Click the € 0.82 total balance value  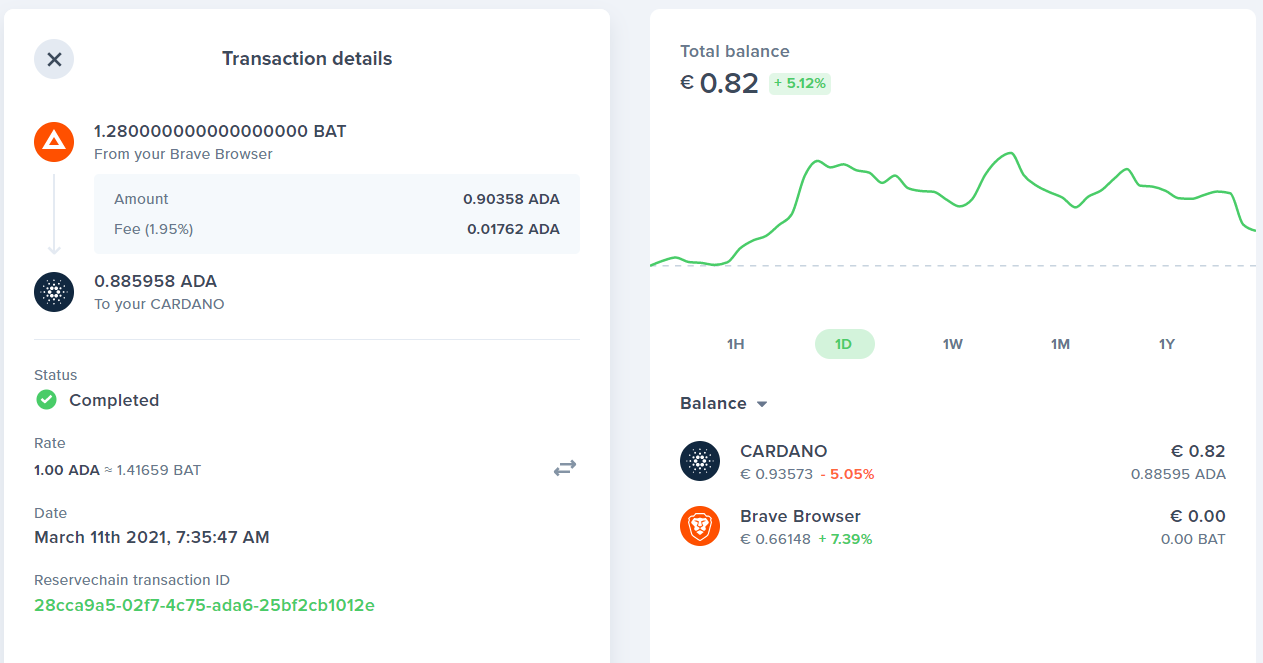point(719,83)
